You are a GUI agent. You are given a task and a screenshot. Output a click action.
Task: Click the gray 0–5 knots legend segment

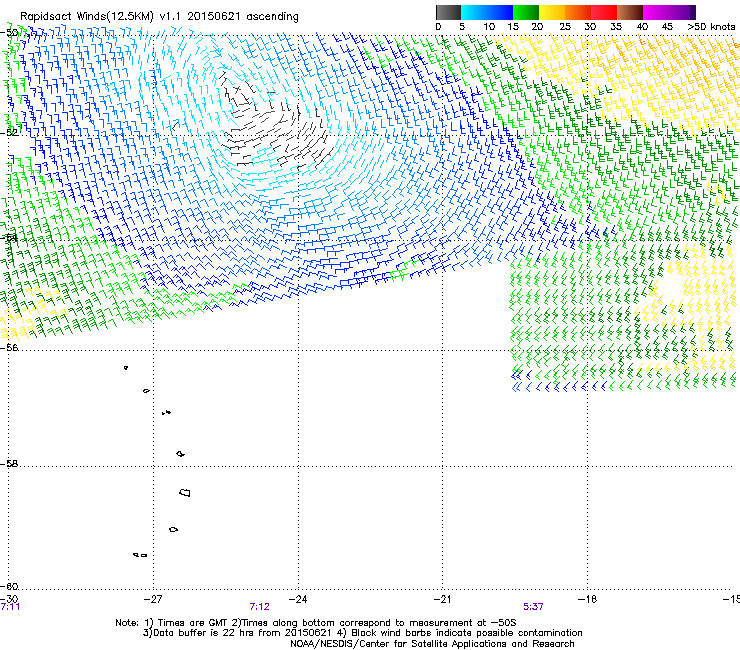[x=448, y=12]
